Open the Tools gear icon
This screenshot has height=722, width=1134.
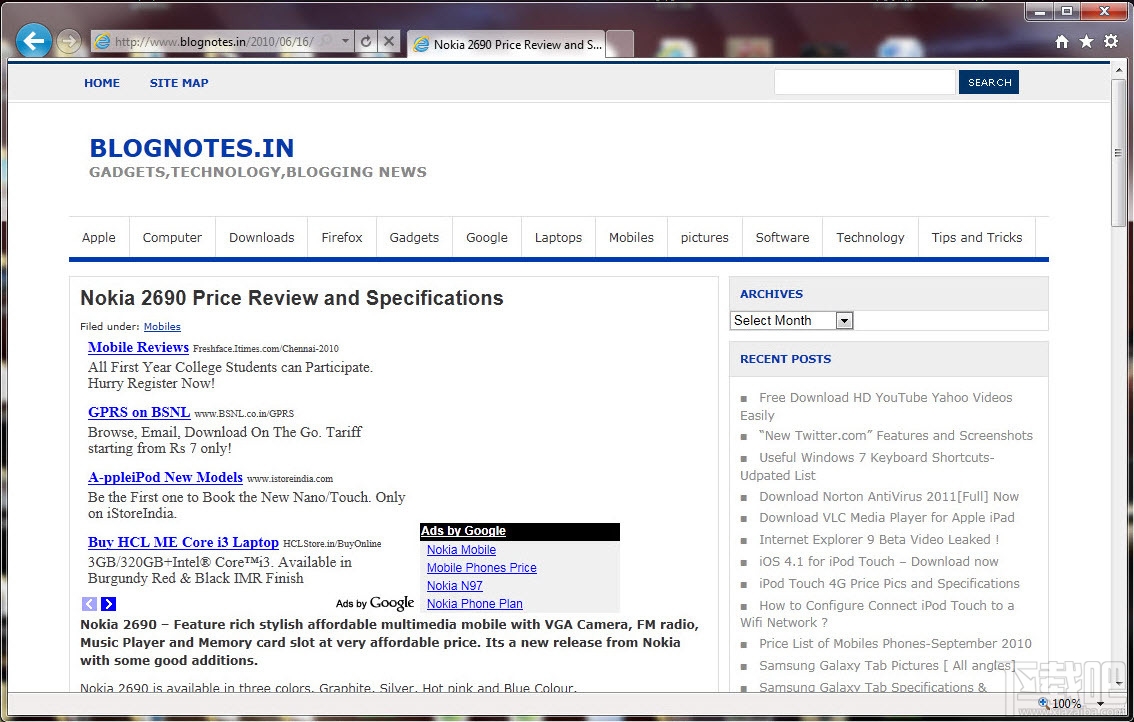(1111, 42)
